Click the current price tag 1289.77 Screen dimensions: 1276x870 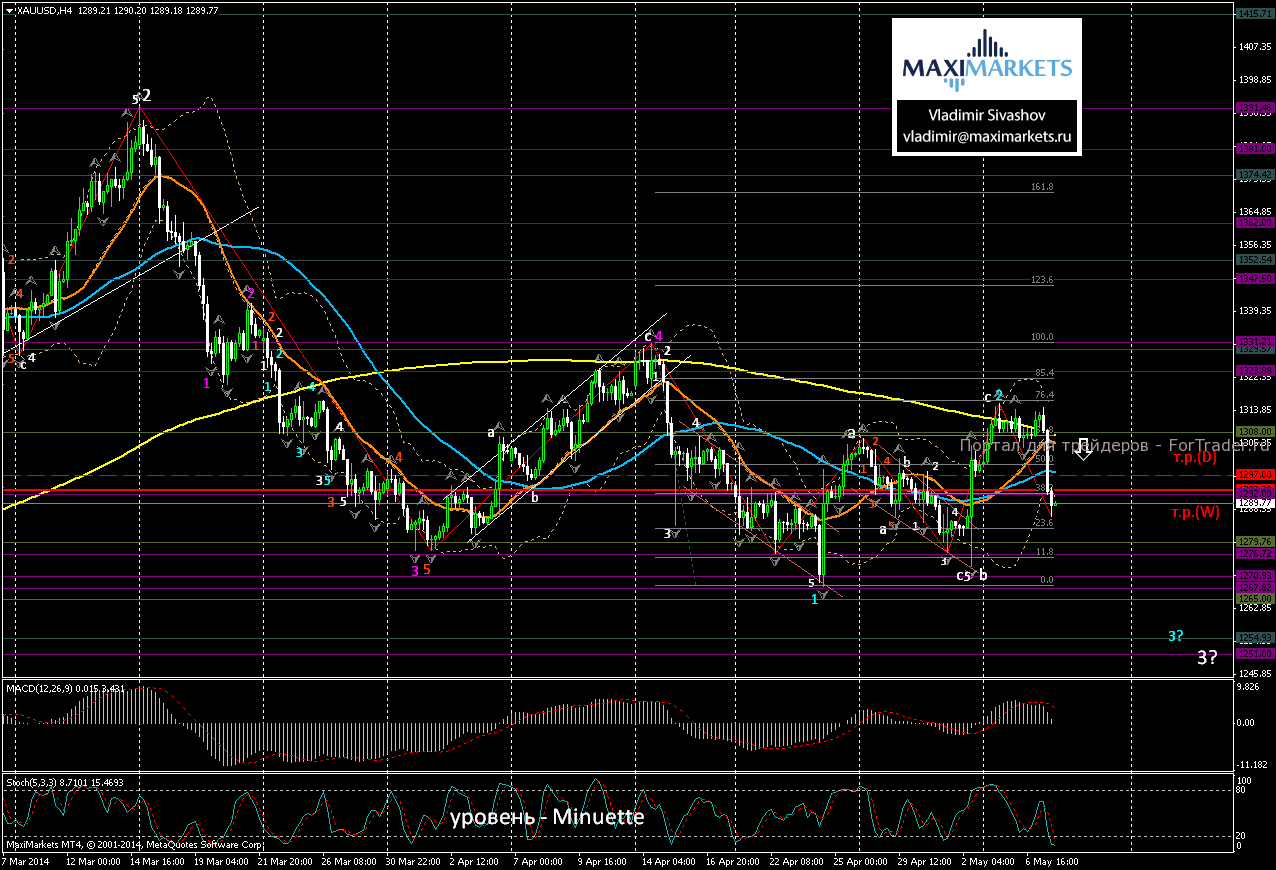1253,502
